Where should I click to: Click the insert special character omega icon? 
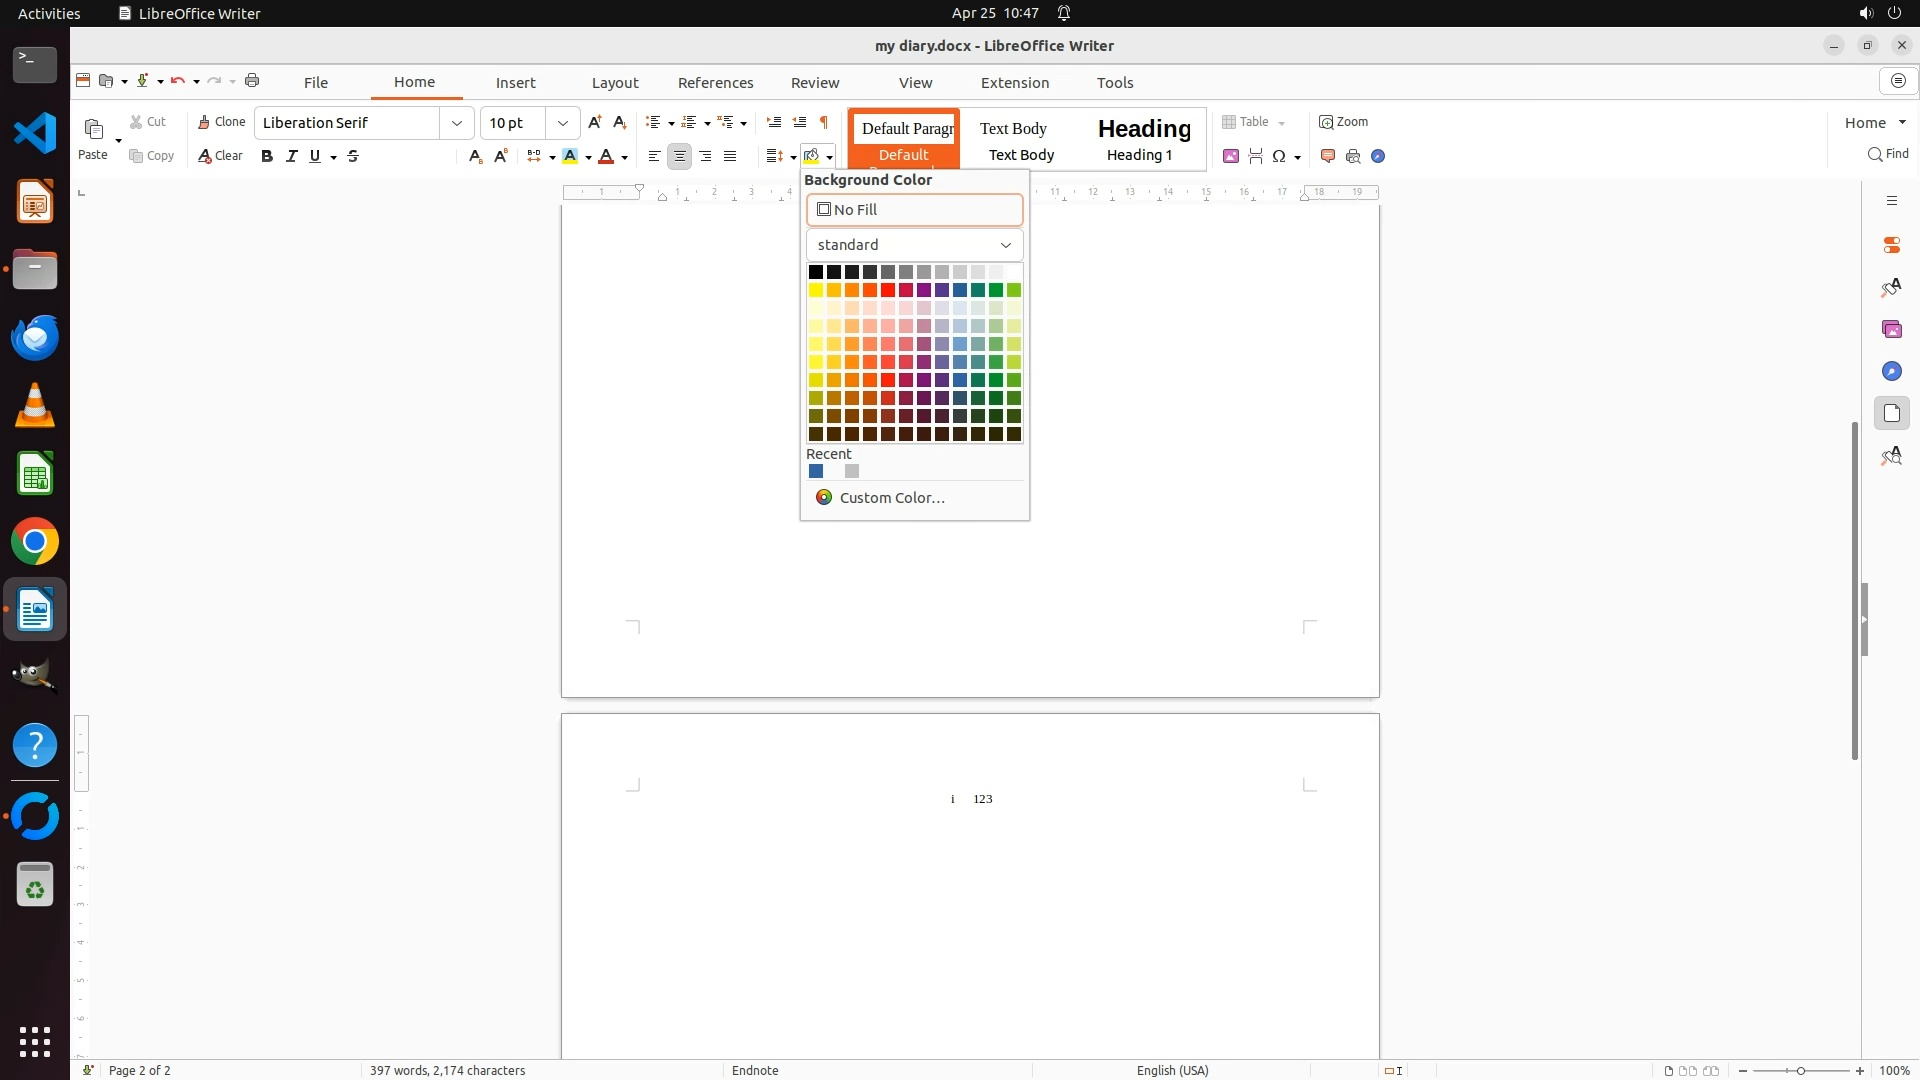pos(1279,156)
